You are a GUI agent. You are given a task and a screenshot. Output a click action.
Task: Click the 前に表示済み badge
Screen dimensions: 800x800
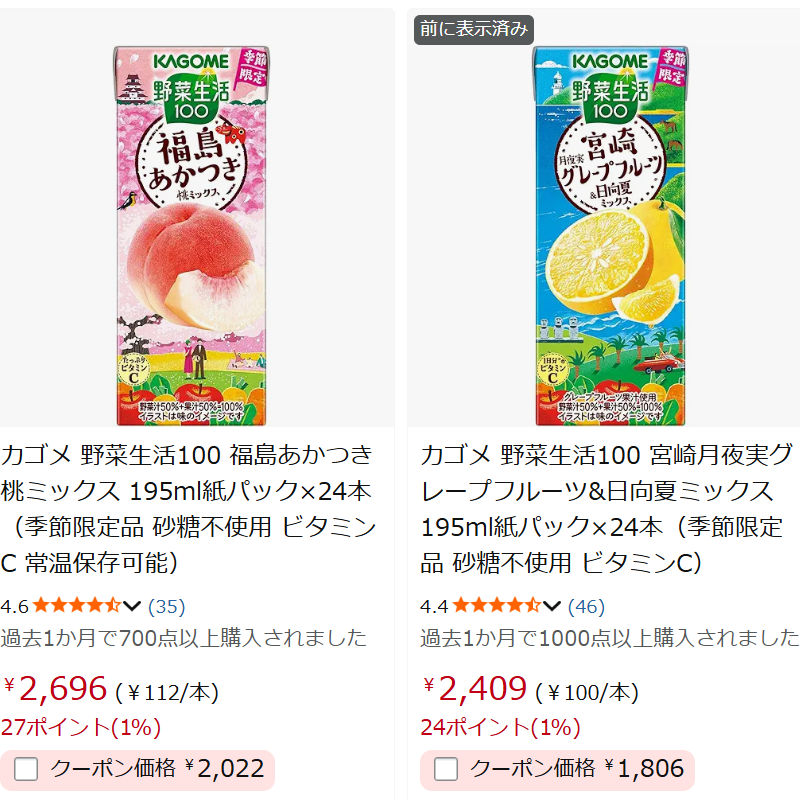click(474, 30)
